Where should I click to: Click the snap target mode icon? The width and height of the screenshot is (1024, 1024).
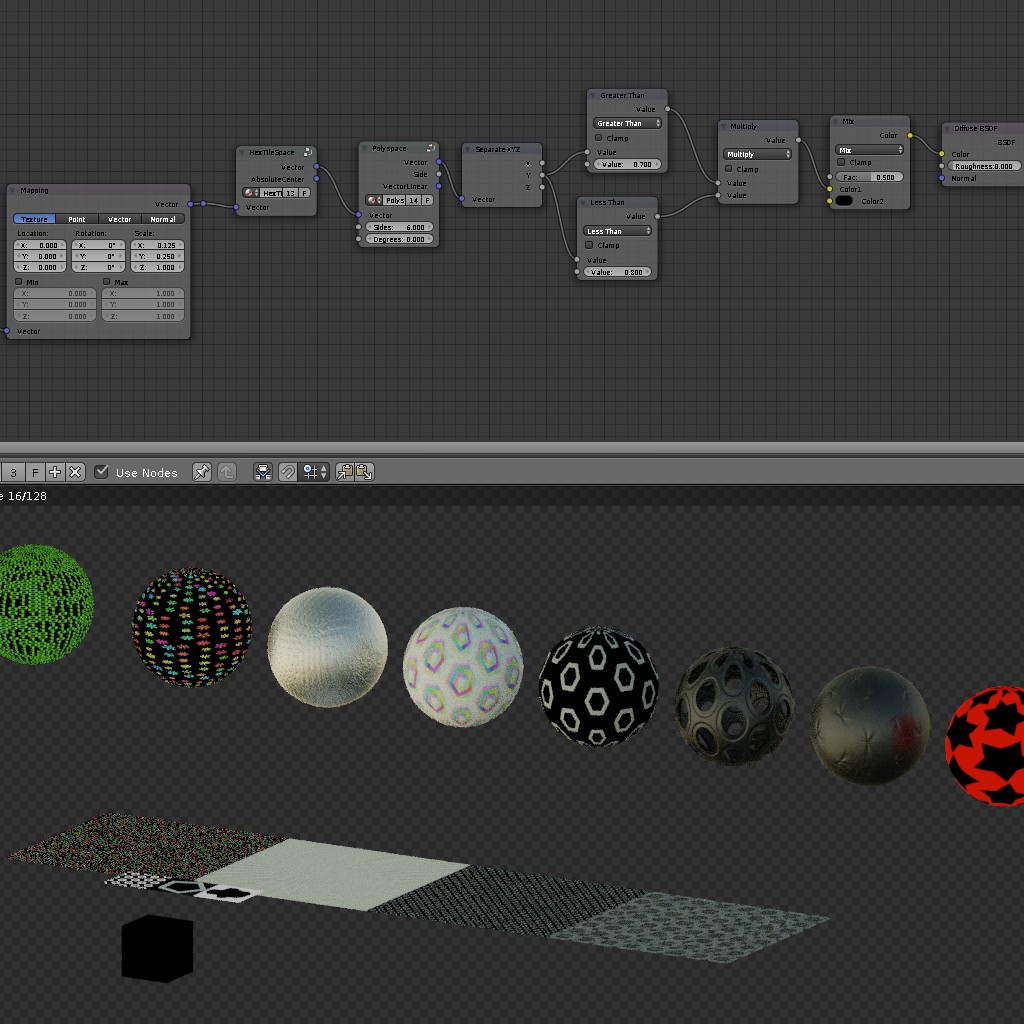click(x=312, y=473)
